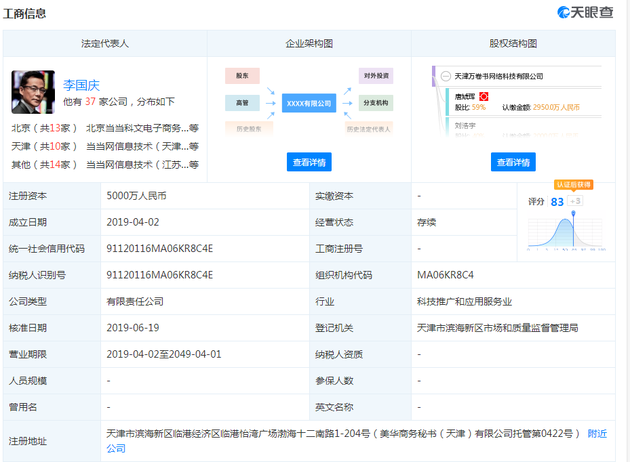Click 北京（共13家）region count

pyautogui.click(x=44, y=128)
